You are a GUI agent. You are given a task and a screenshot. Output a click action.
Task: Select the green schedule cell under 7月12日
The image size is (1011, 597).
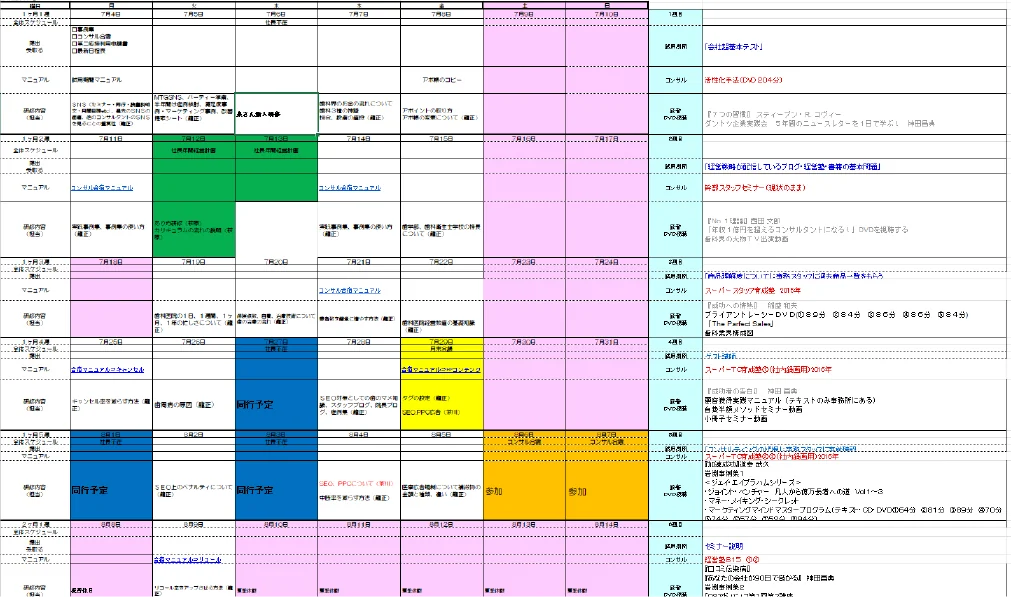click(193, 150)
